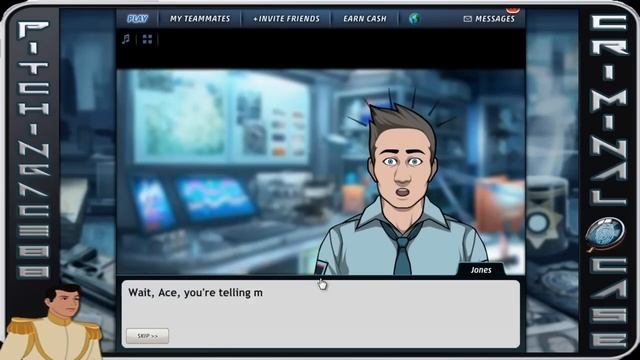Click the envelope icon beside MESSAGES
640x360 pixels.
468,19
